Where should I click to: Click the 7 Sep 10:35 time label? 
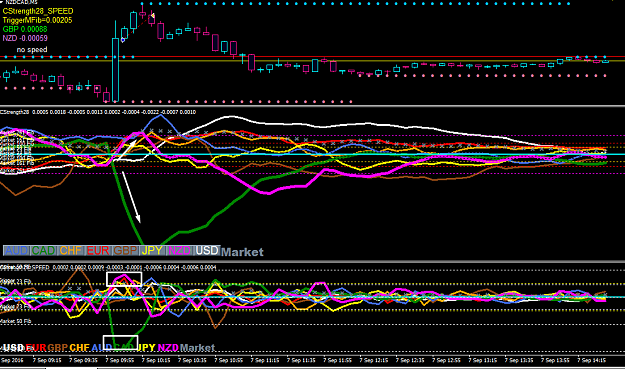[x=192, y=360]
